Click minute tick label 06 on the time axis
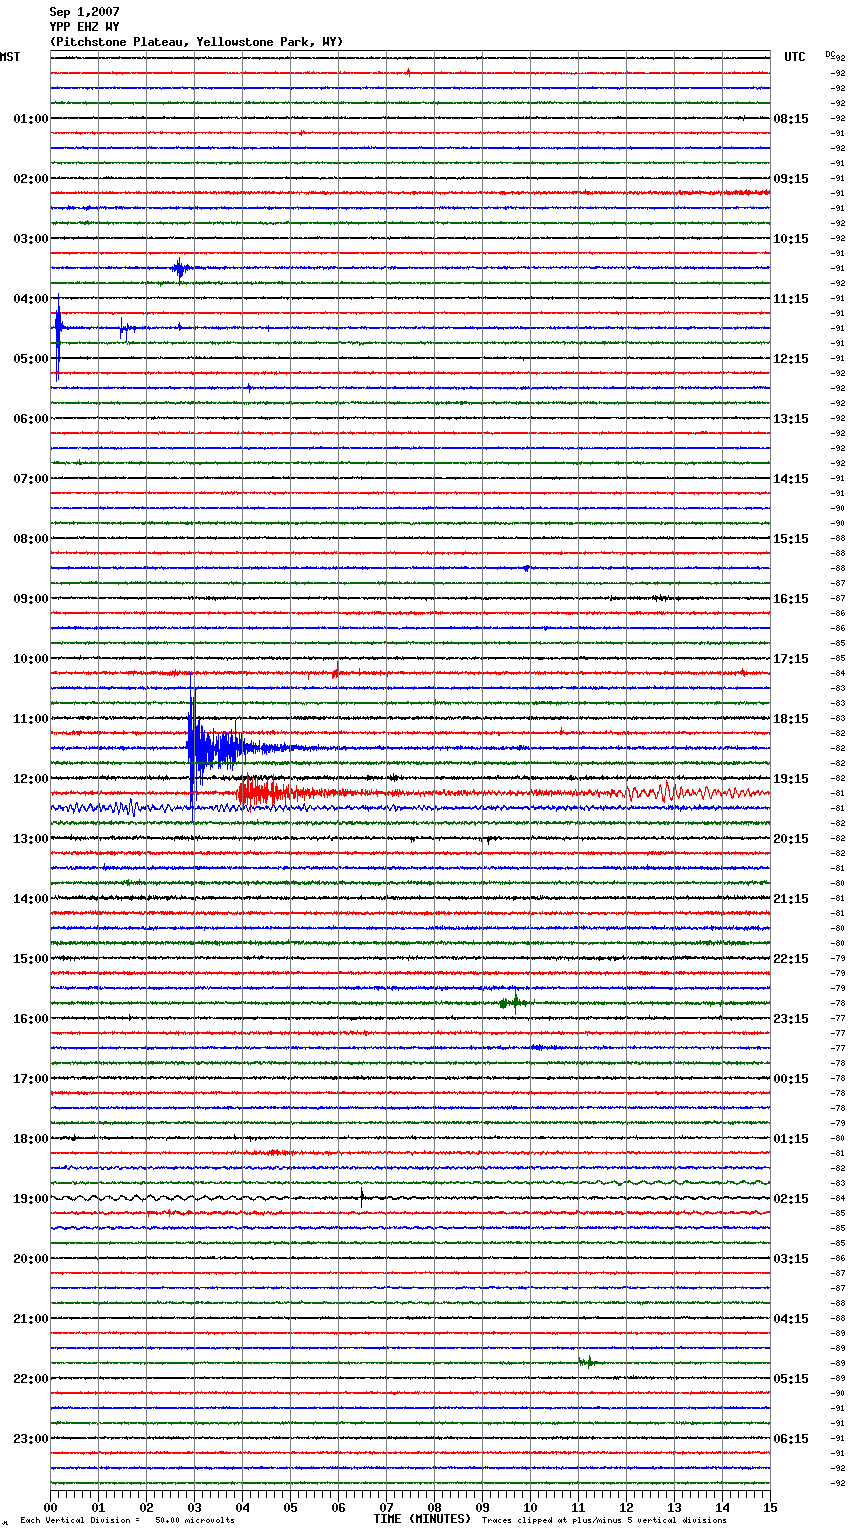The height and width of the screenshot is (1534, 850). click(x=338, y=1507)
